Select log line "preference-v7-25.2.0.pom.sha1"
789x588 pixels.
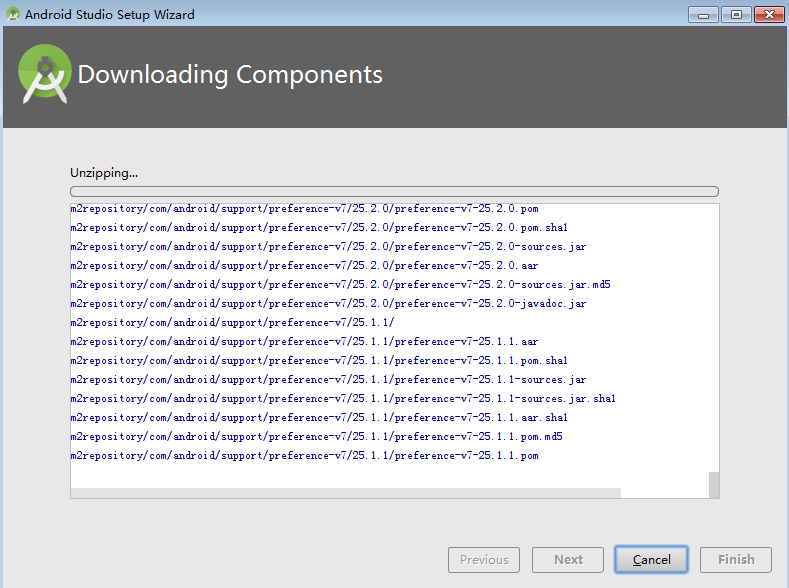319,228
